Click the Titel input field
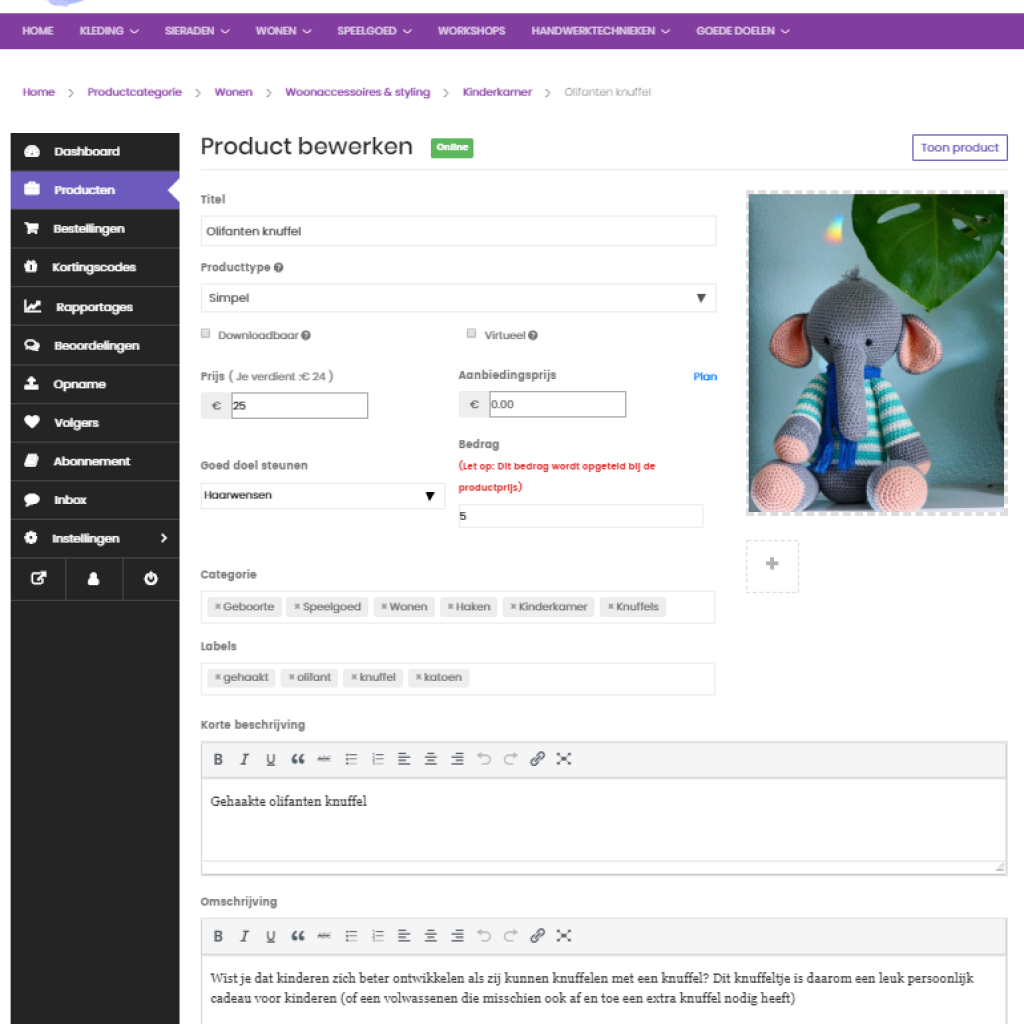Image resolution: width=1024 pixels, height=1024 pixels. (458, 231)
